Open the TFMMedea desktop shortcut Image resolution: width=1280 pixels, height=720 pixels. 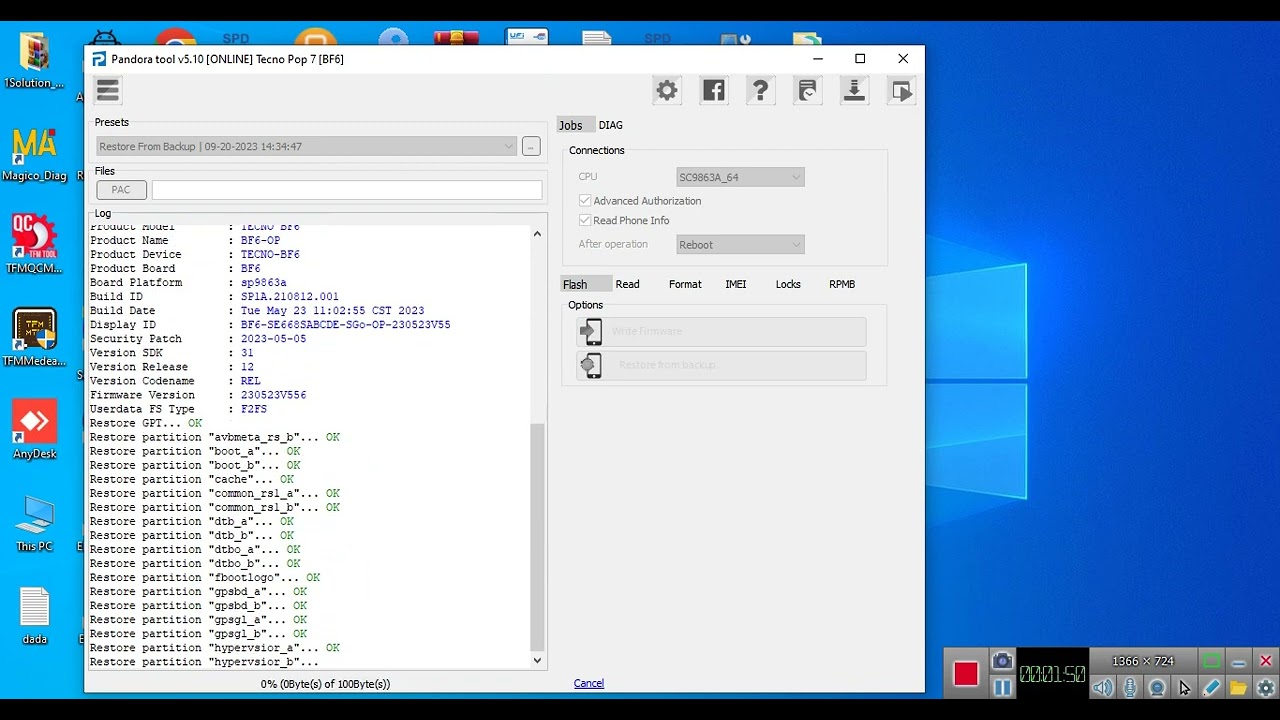coord(34,337)
